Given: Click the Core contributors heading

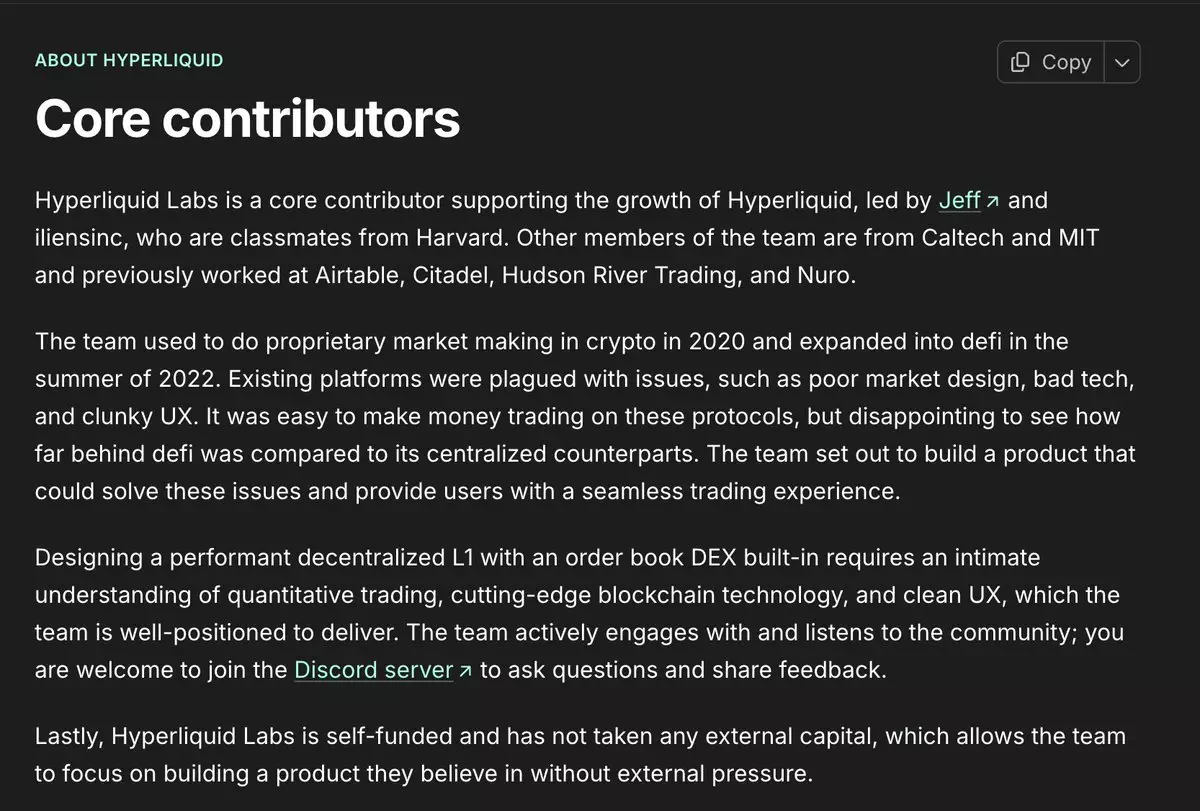Looking at the screenshot, I should pyautogui.click(x=247, y=118).
